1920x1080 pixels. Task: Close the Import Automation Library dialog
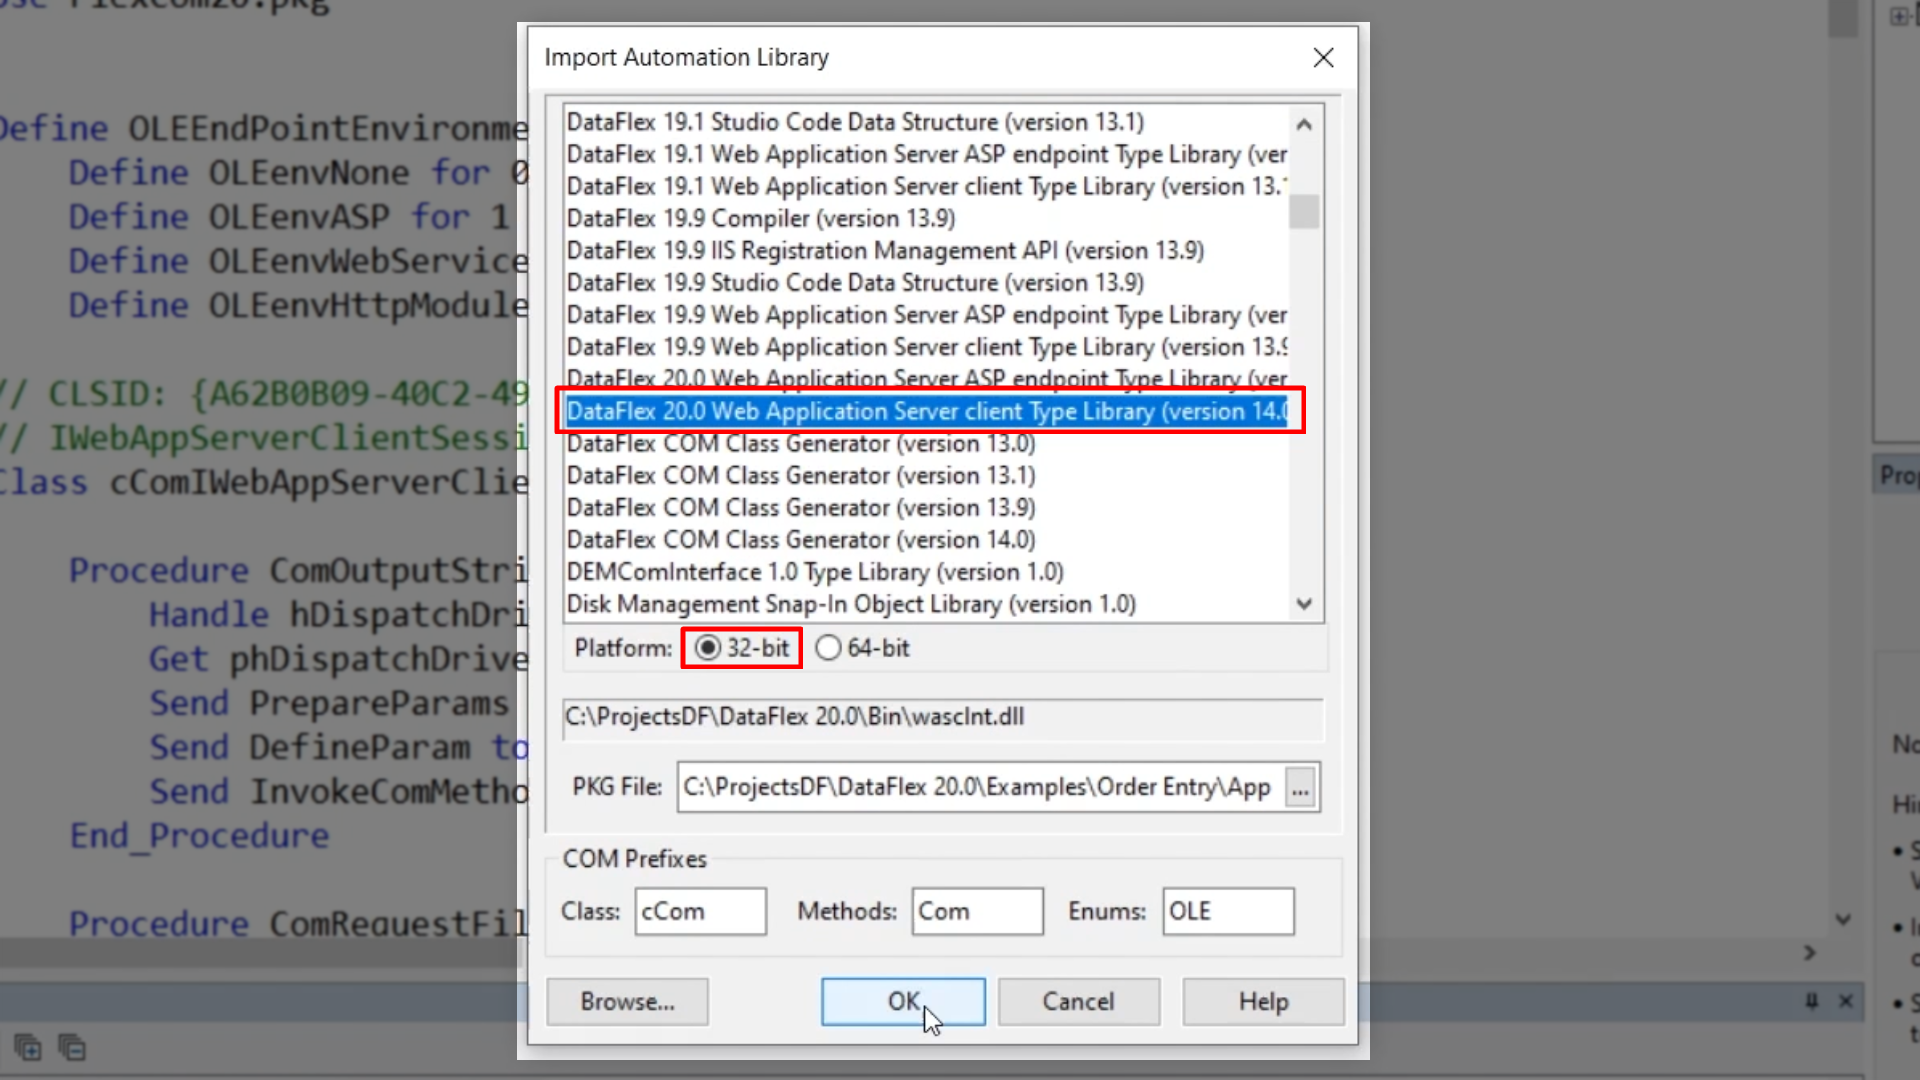[1323, 58]
